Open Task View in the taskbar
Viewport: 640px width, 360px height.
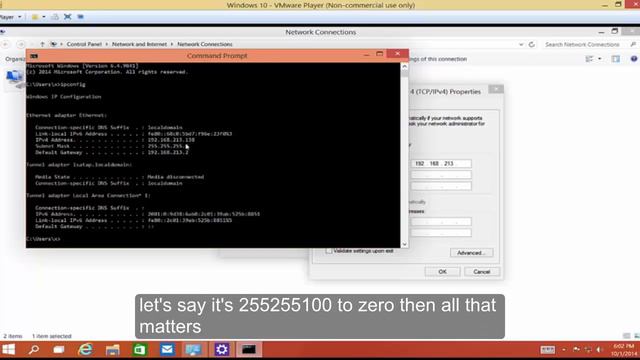coord(59,350)
